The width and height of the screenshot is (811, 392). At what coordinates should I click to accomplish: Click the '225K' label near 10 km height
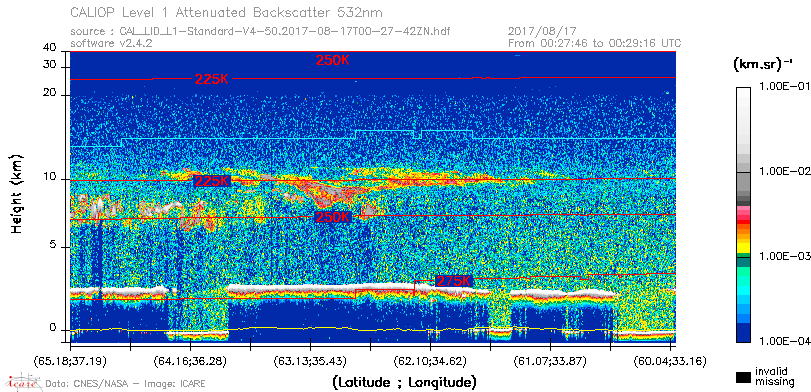[212, 181]
